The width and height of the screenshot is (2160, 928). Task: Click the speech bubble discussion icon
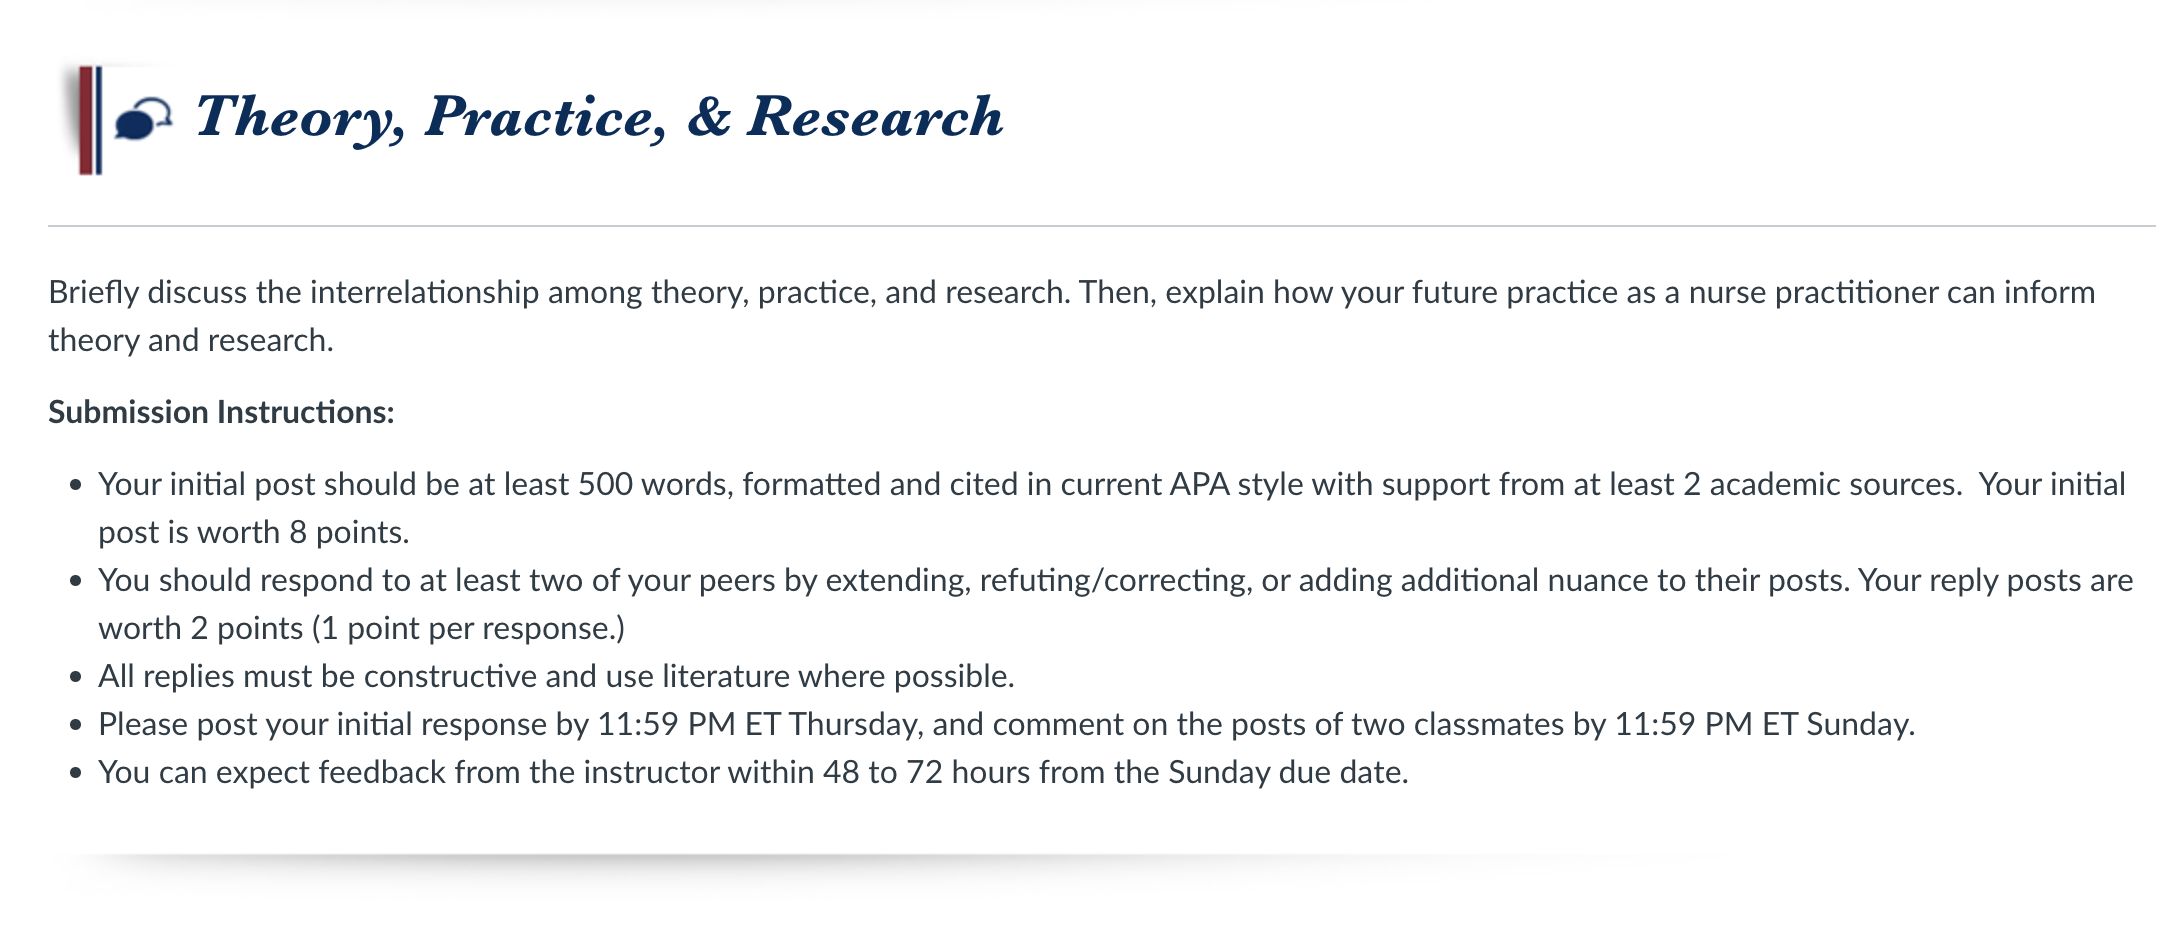point(143,119)
